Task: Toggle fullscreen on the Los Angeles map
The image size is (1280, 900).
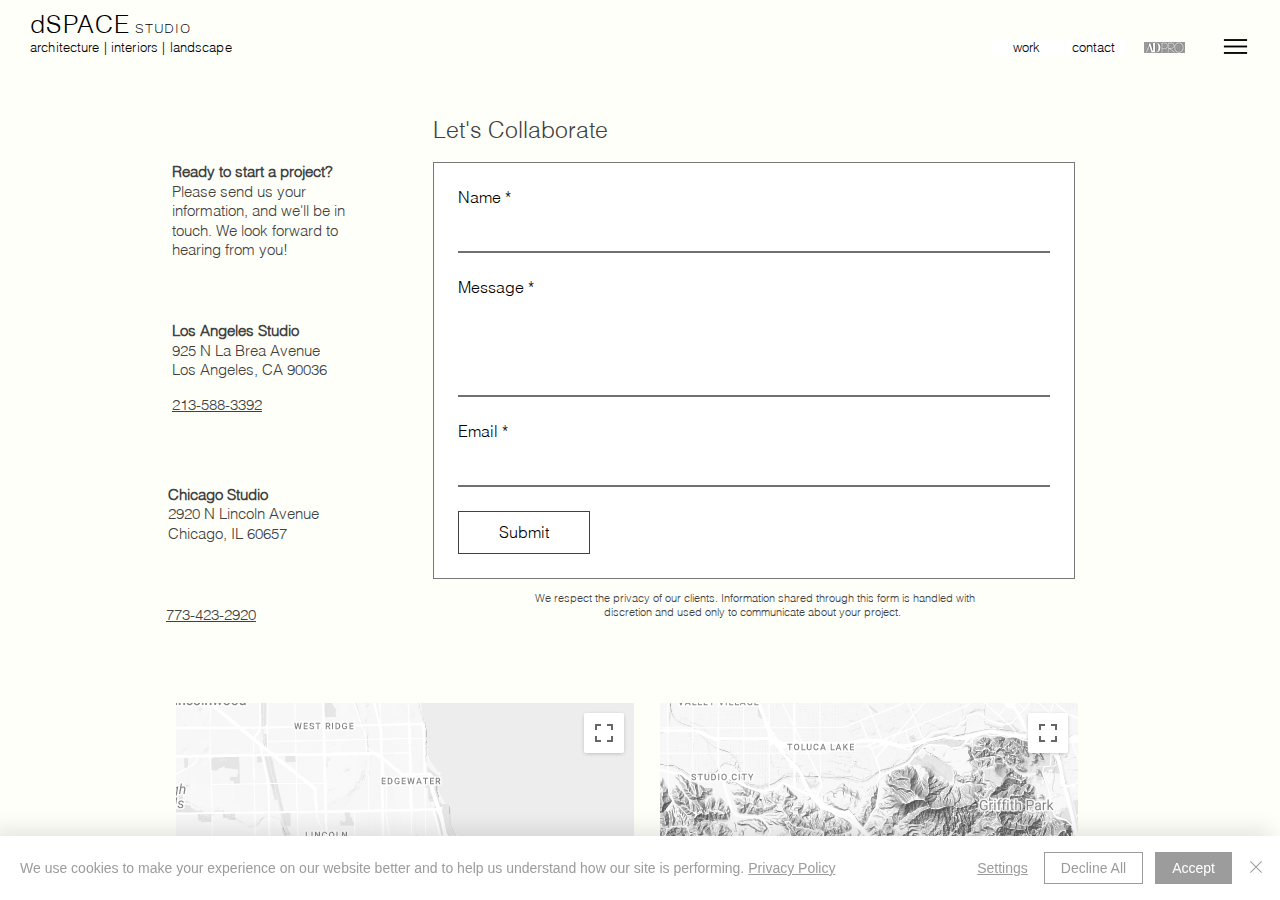Action: (1048, 733)
